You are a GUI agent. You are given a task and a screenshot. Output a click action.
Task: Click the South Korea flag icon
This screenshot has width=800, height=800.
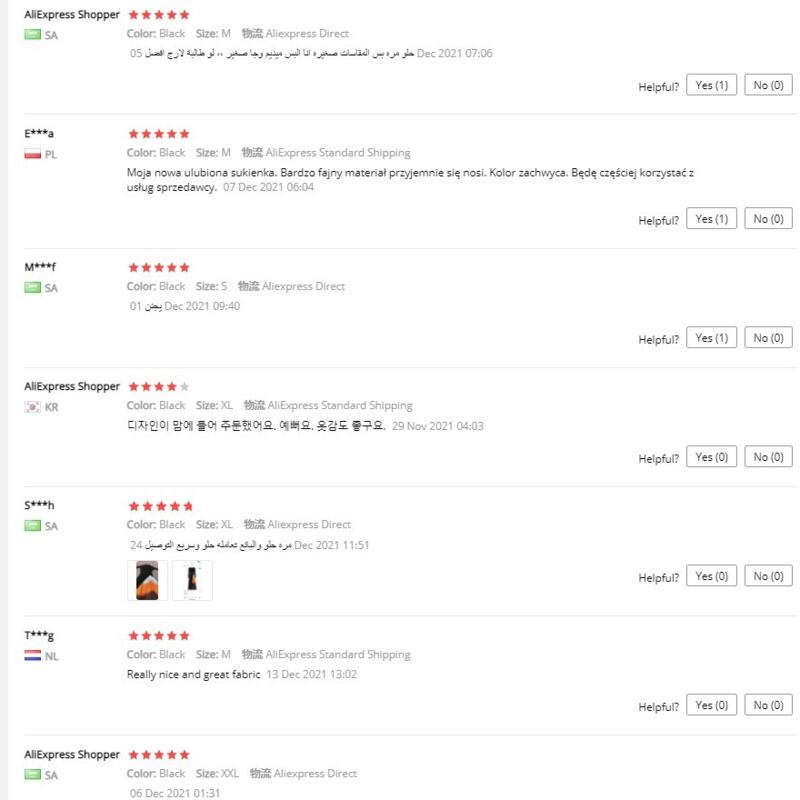pos(32,407)
